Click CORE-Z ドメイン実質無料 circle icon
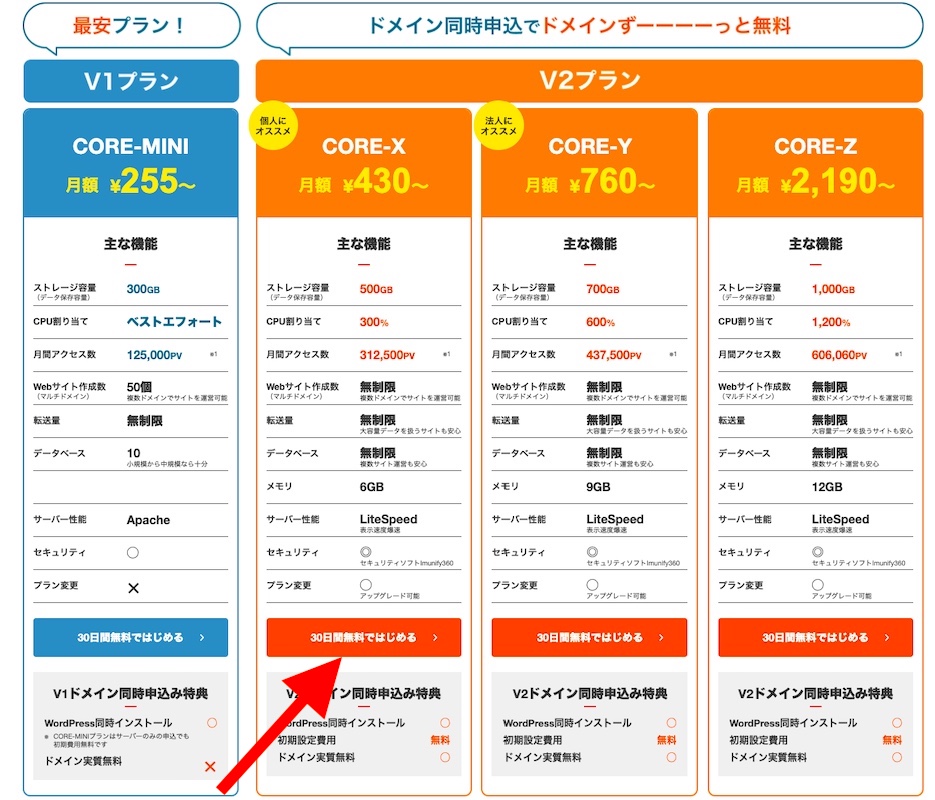This screenshot has width=935, height=800. click(897, 758)
